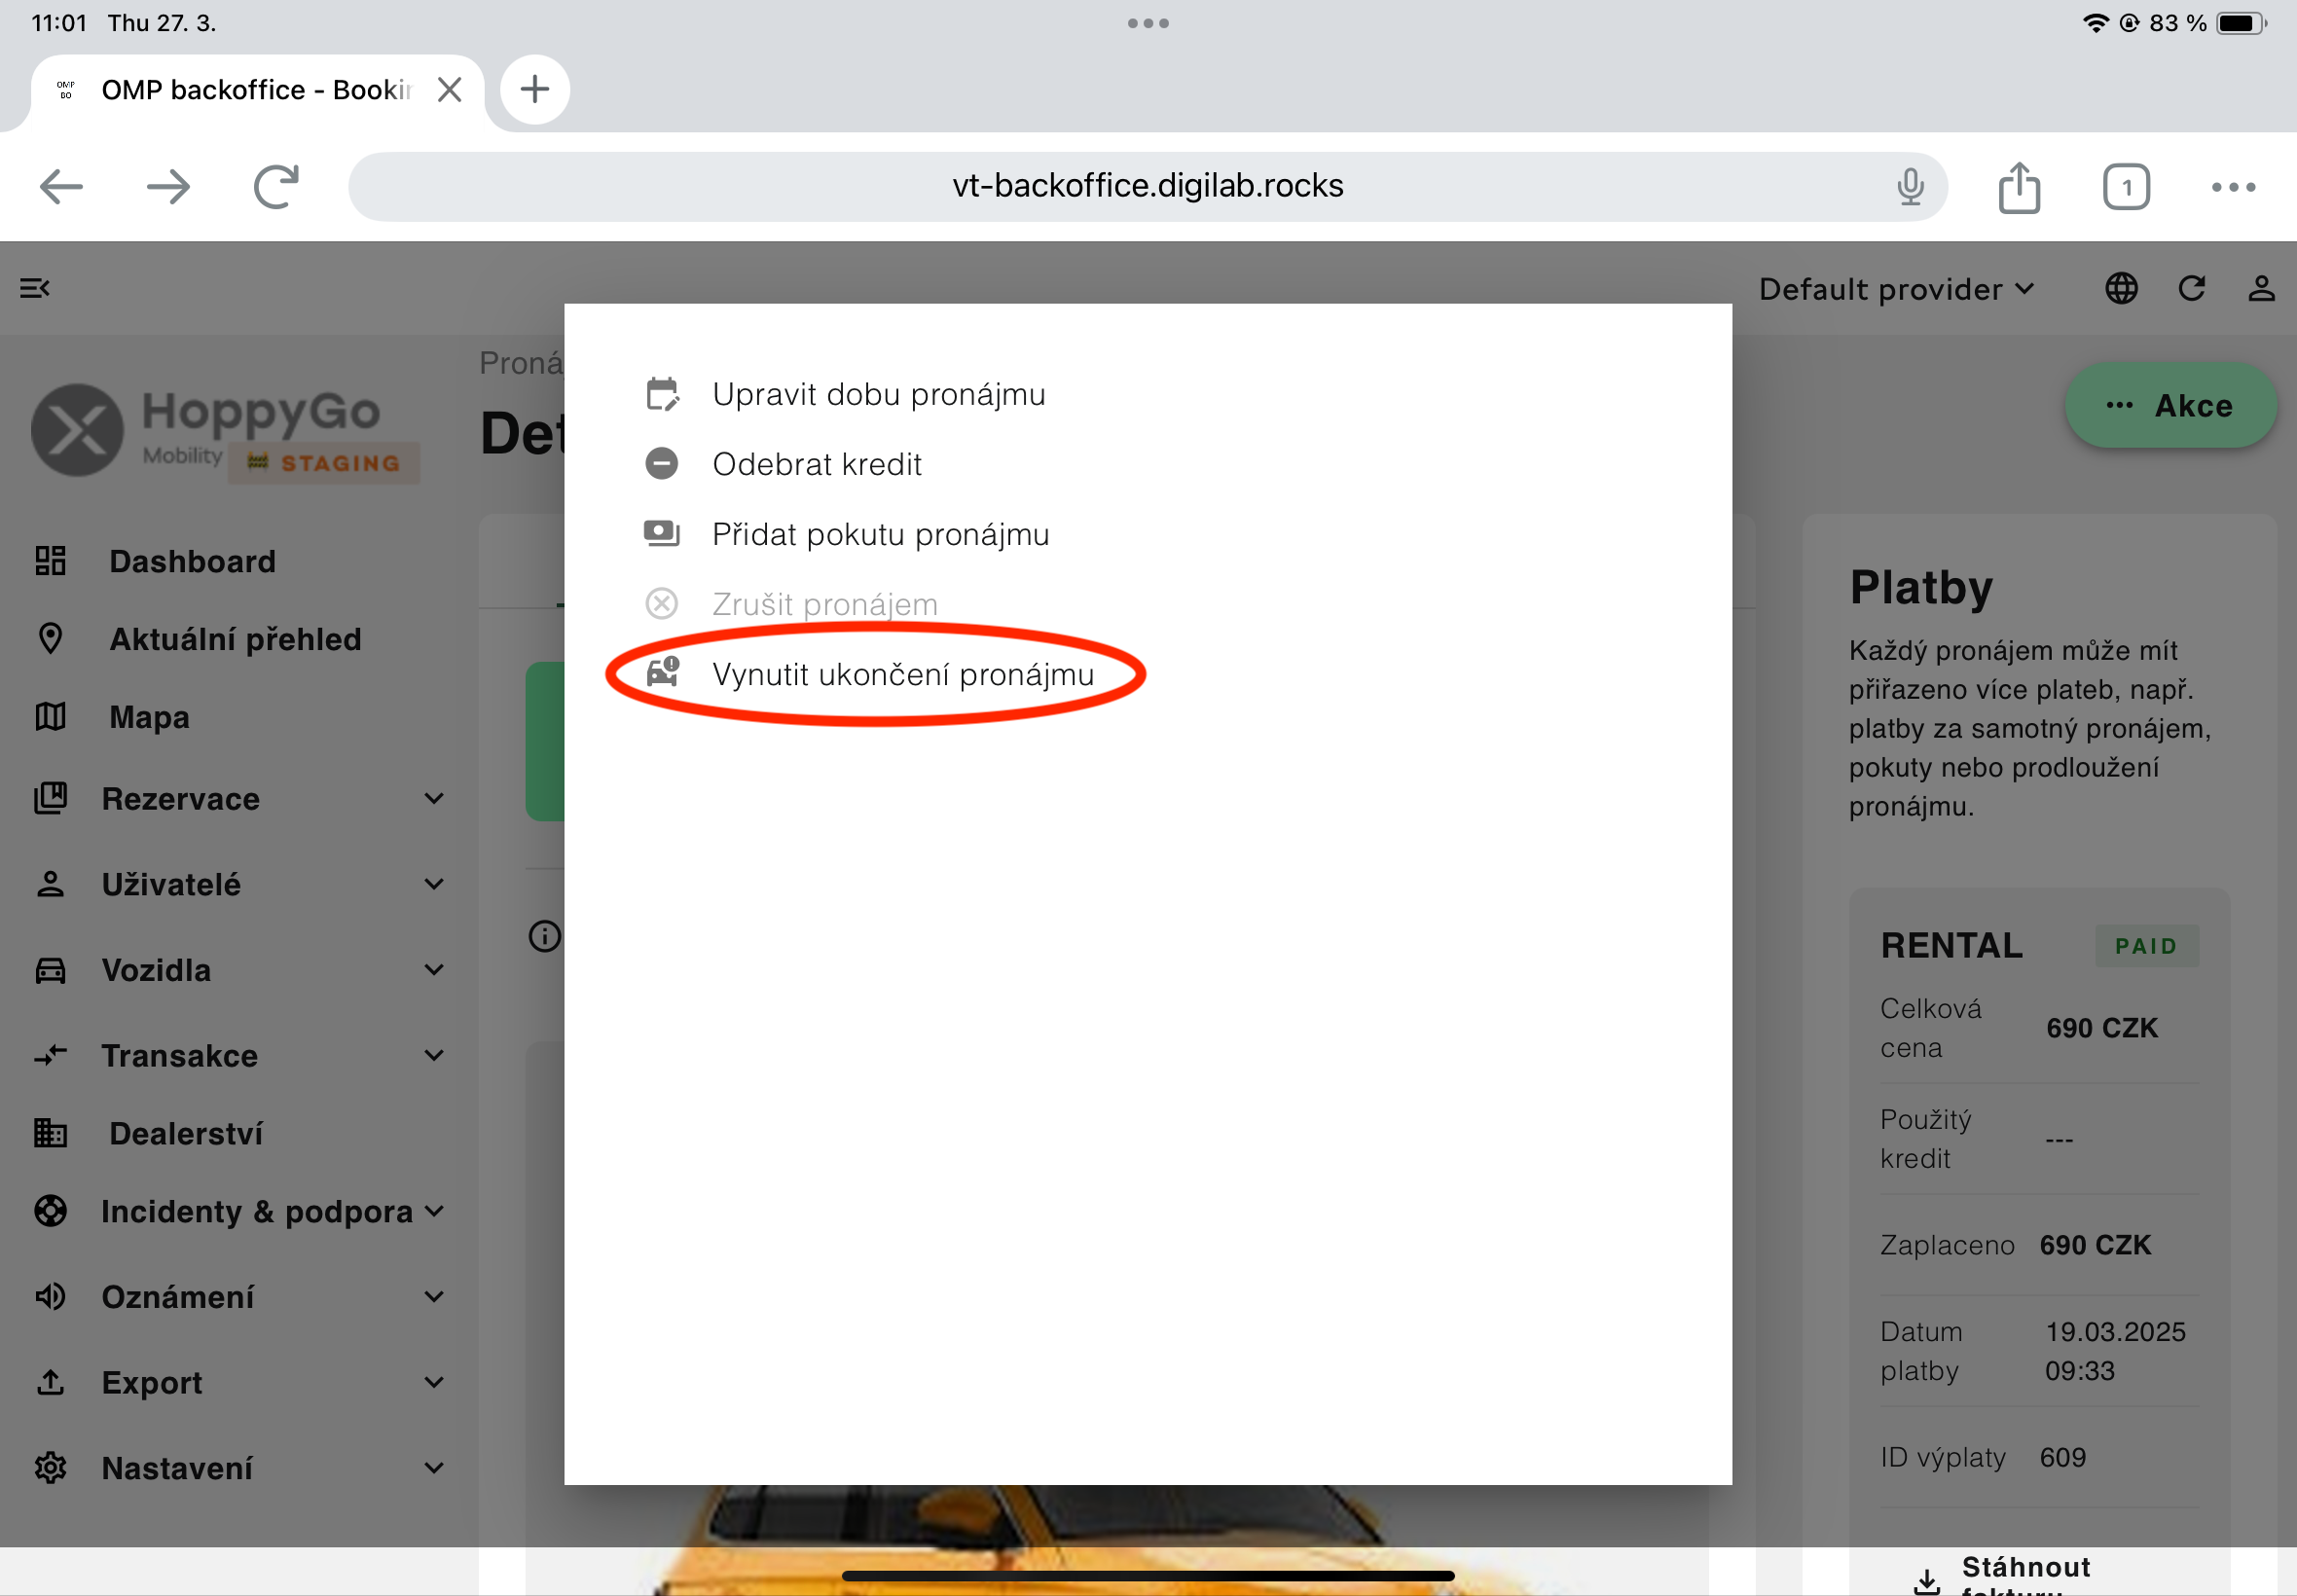
Task: Open user account profile icon
Action: coord(2261,289)
